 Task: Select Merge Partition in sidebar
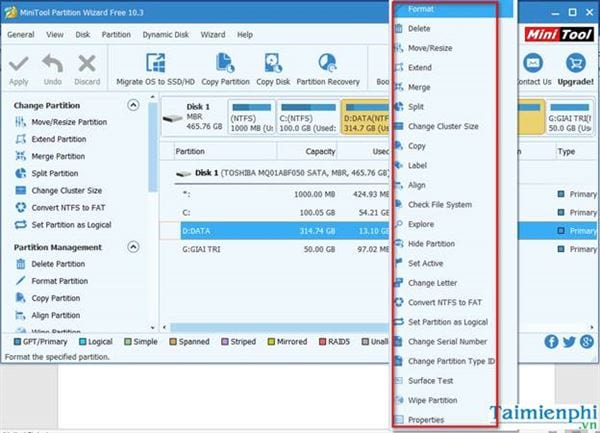58,156
